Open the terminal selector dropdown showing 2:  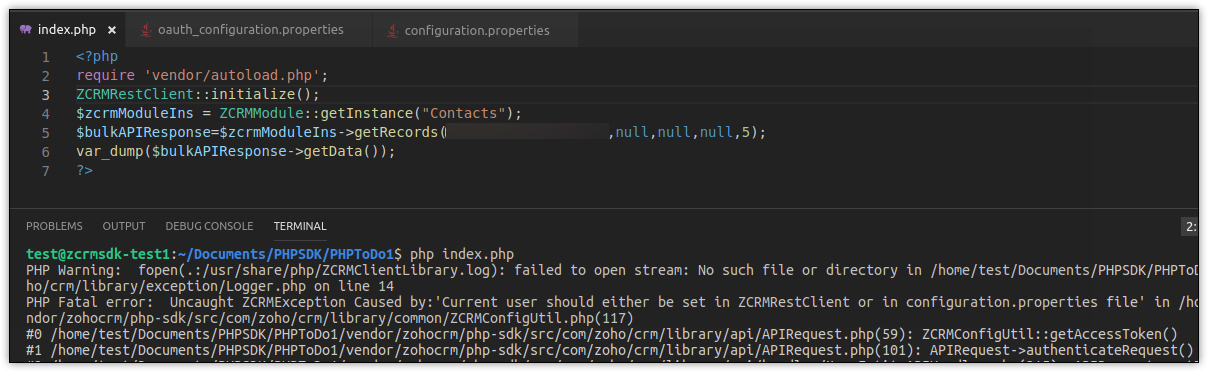pyautogui.click(x=1190, y=227)
